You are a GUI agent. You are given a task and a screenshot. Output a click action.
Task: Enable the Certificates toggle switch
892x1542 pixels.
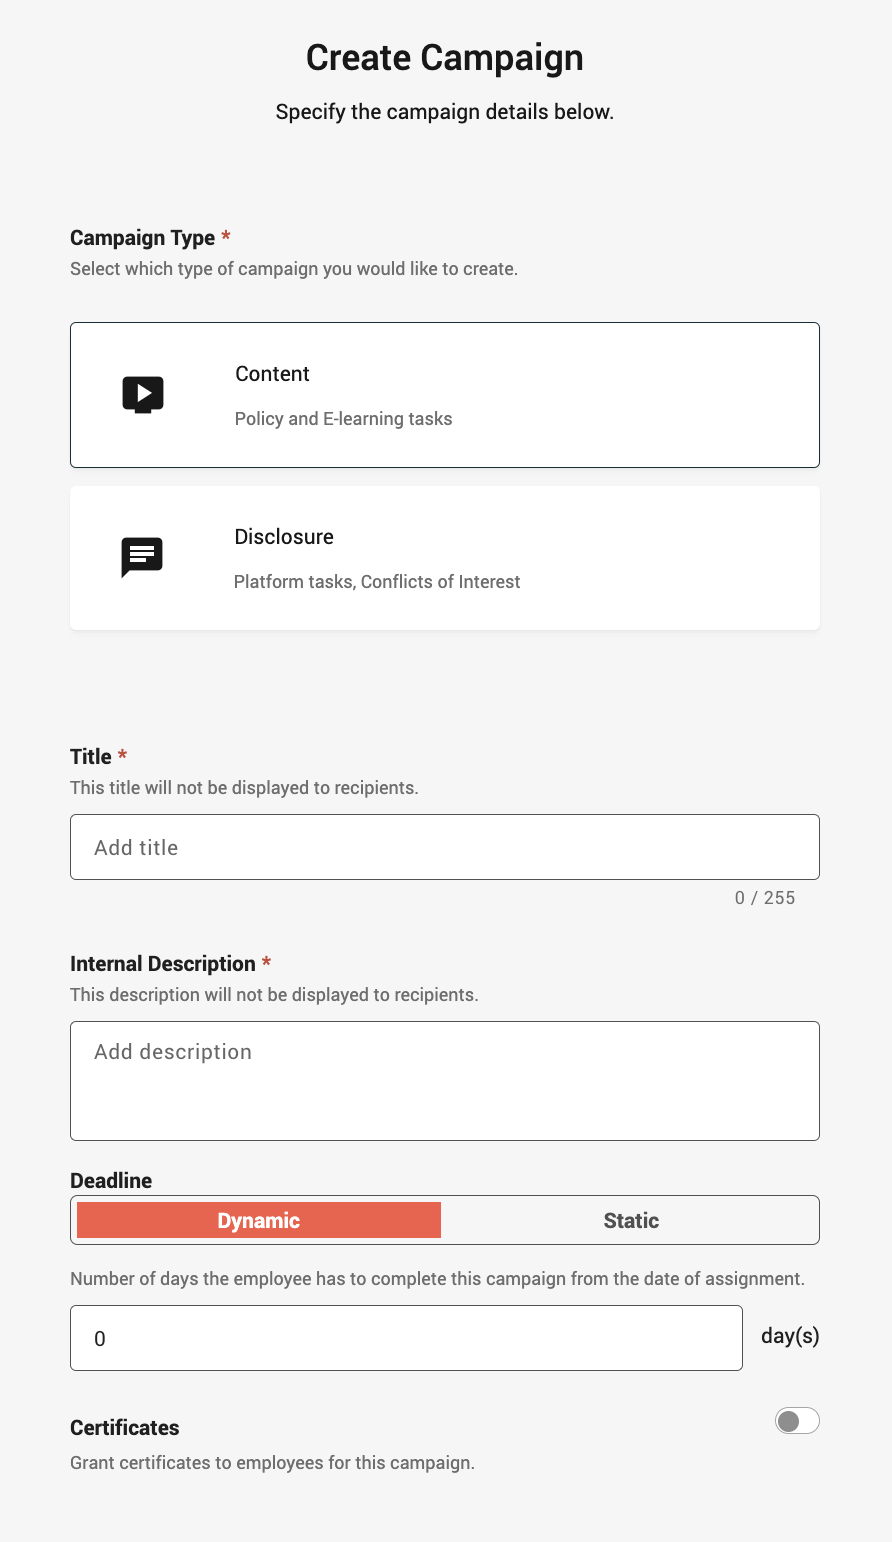(797, 1421)
